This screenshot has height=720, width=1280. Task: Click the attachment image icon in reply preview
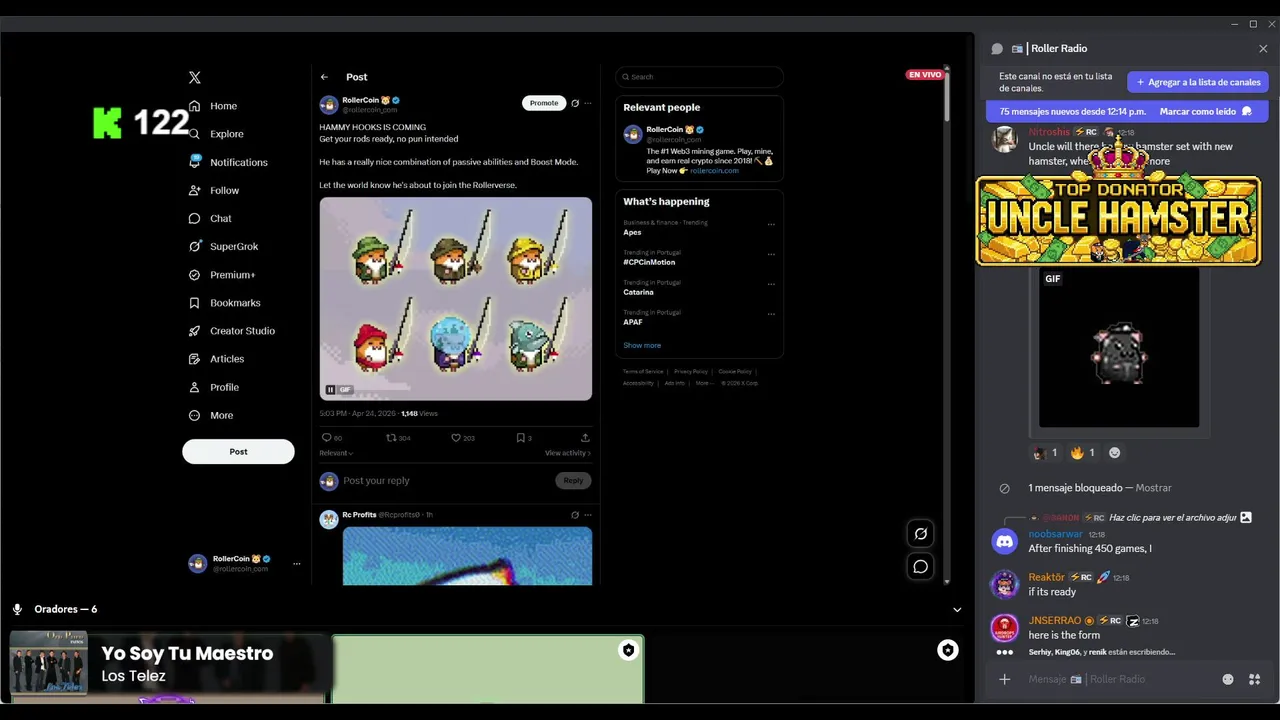point(1246,517)
